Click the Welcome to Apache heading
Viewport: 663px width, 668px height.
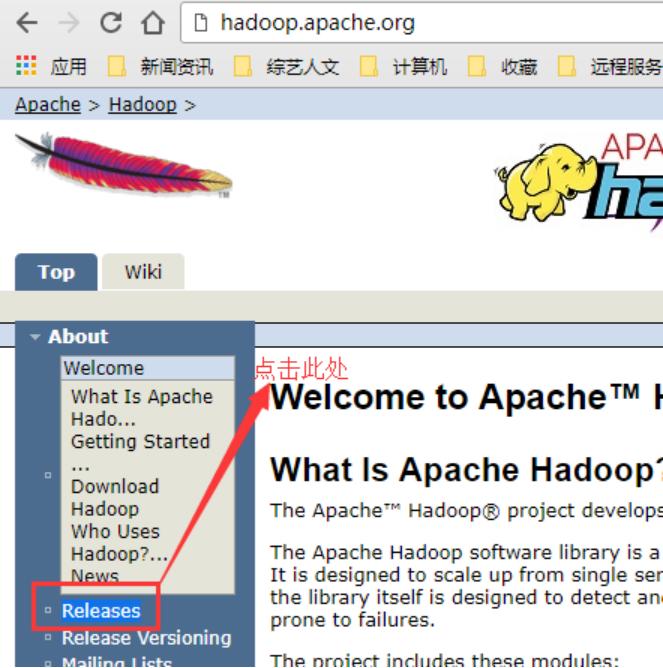point(466,397)
